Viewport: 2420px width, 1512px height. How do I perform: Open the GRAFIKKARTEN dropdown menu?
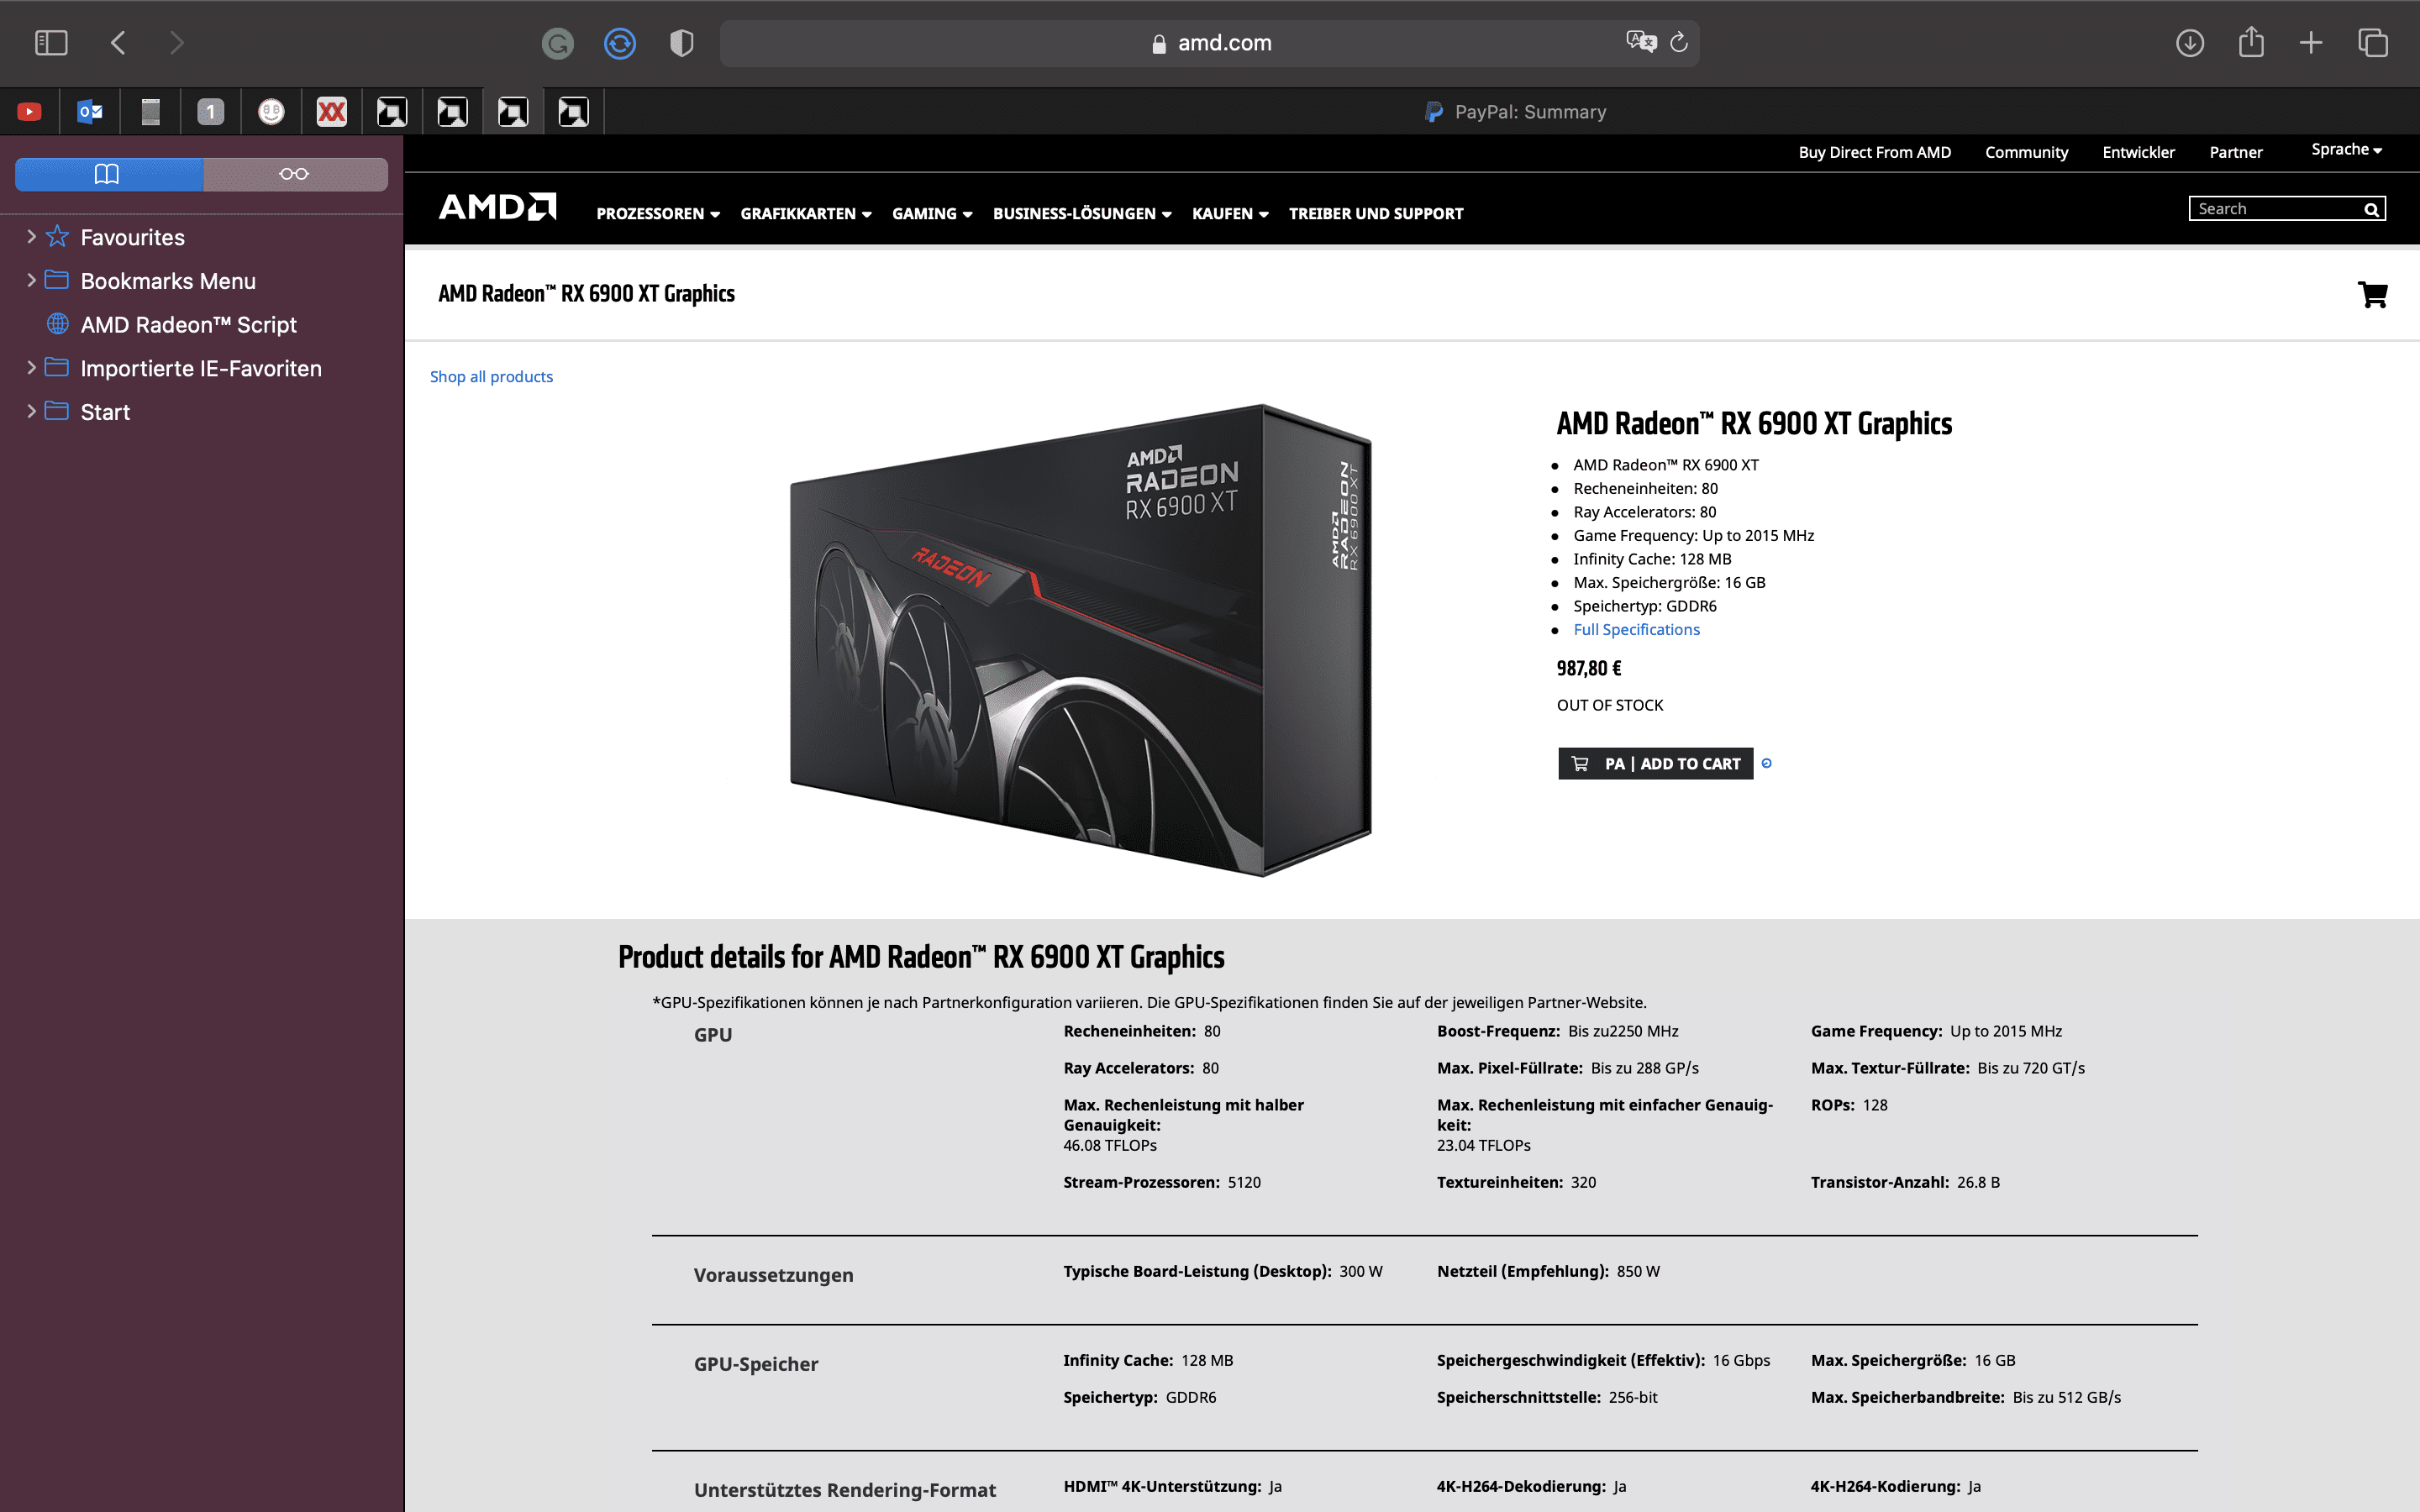(x=806, y=214)
